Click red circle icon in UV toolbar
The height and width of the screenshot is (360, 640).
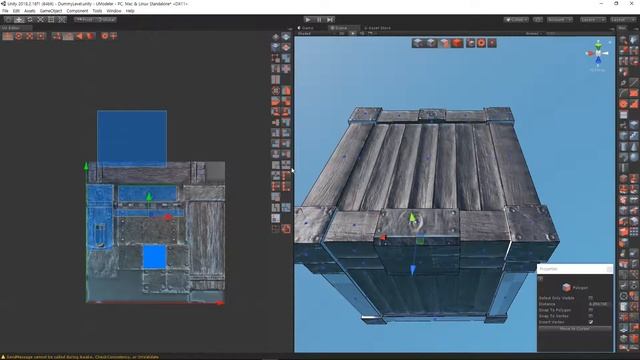[19, 36]
